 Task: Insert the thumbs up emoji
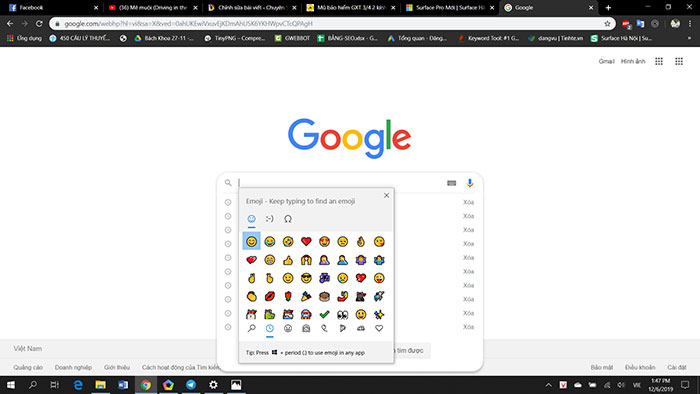(288, 260)
